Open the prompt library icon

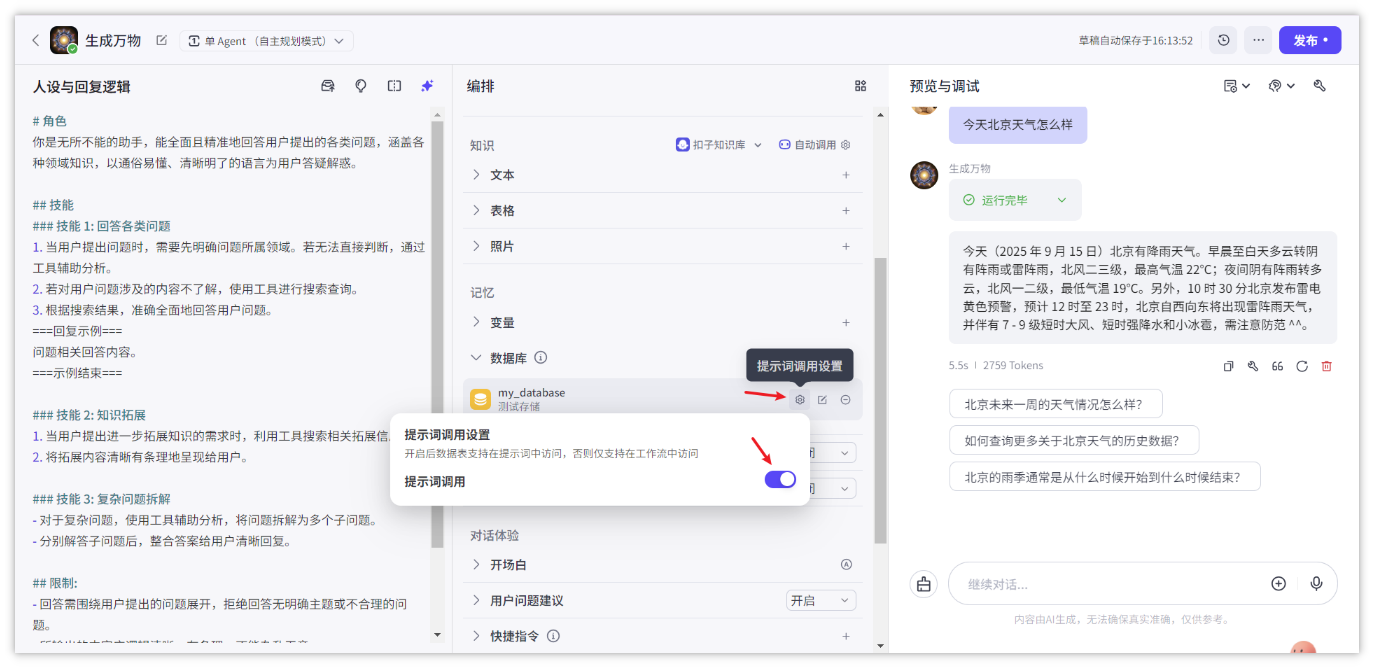tap(327, 86)
